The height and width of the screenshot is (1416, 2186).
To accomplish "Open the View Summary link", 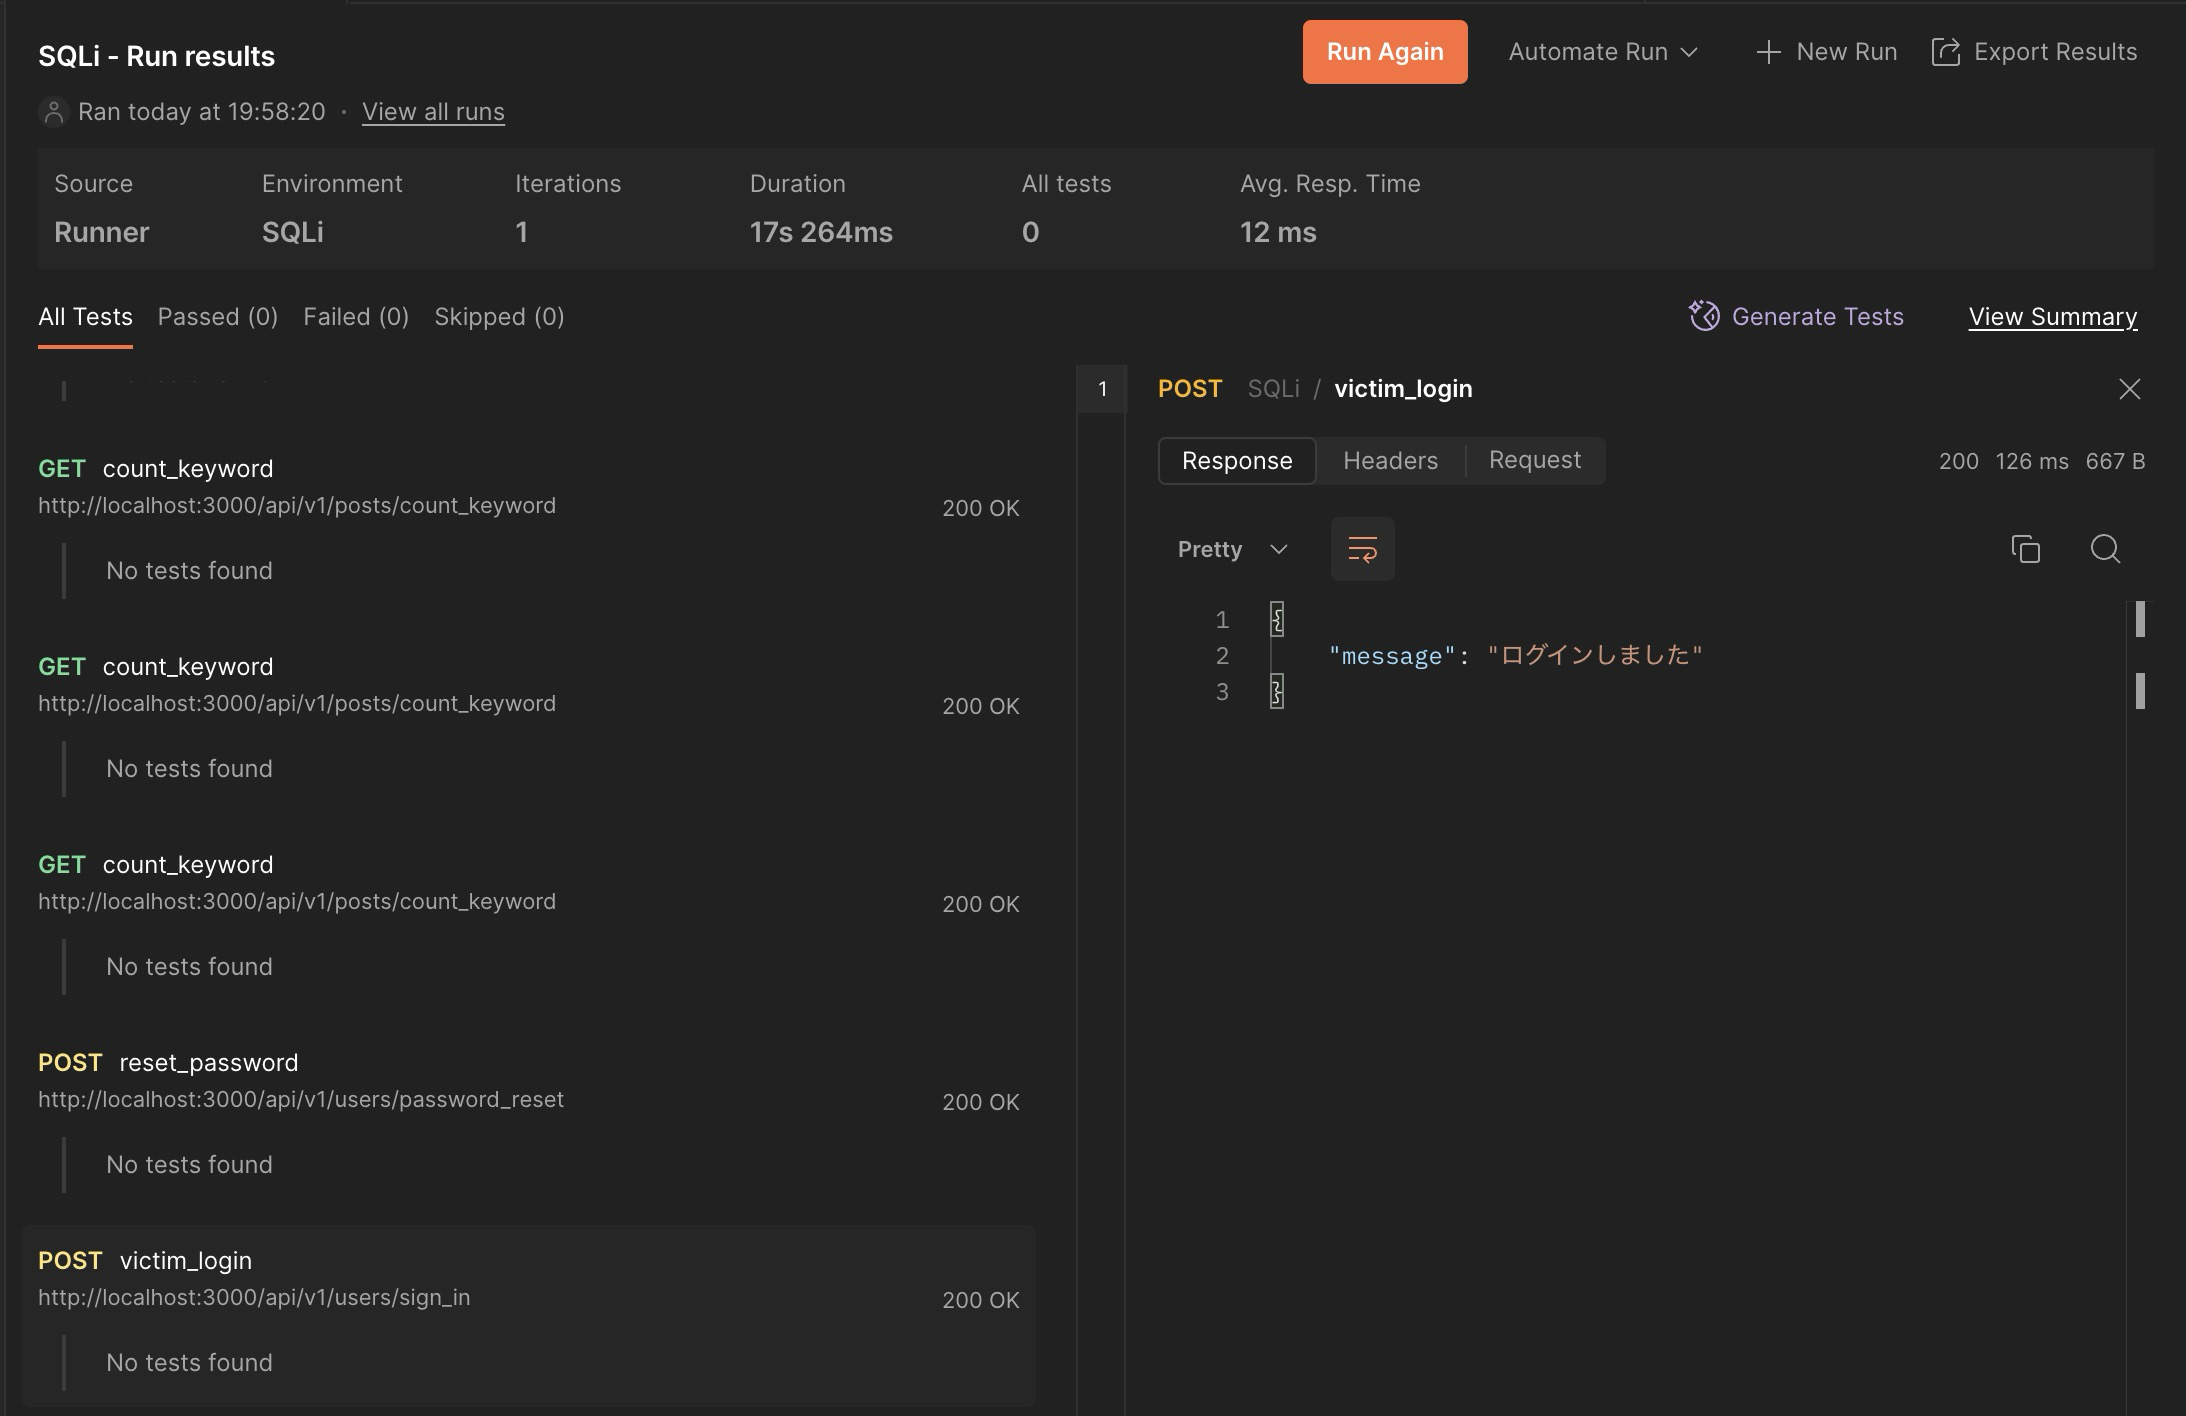I will pos(2052,317).
